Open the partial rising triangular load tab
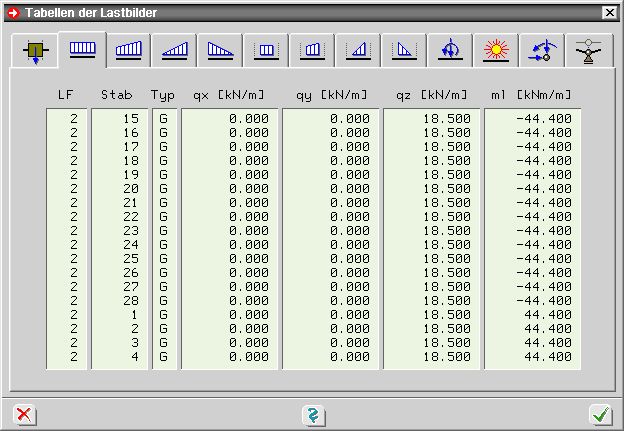This screenshot has height=431, width=624. [359, 49]
